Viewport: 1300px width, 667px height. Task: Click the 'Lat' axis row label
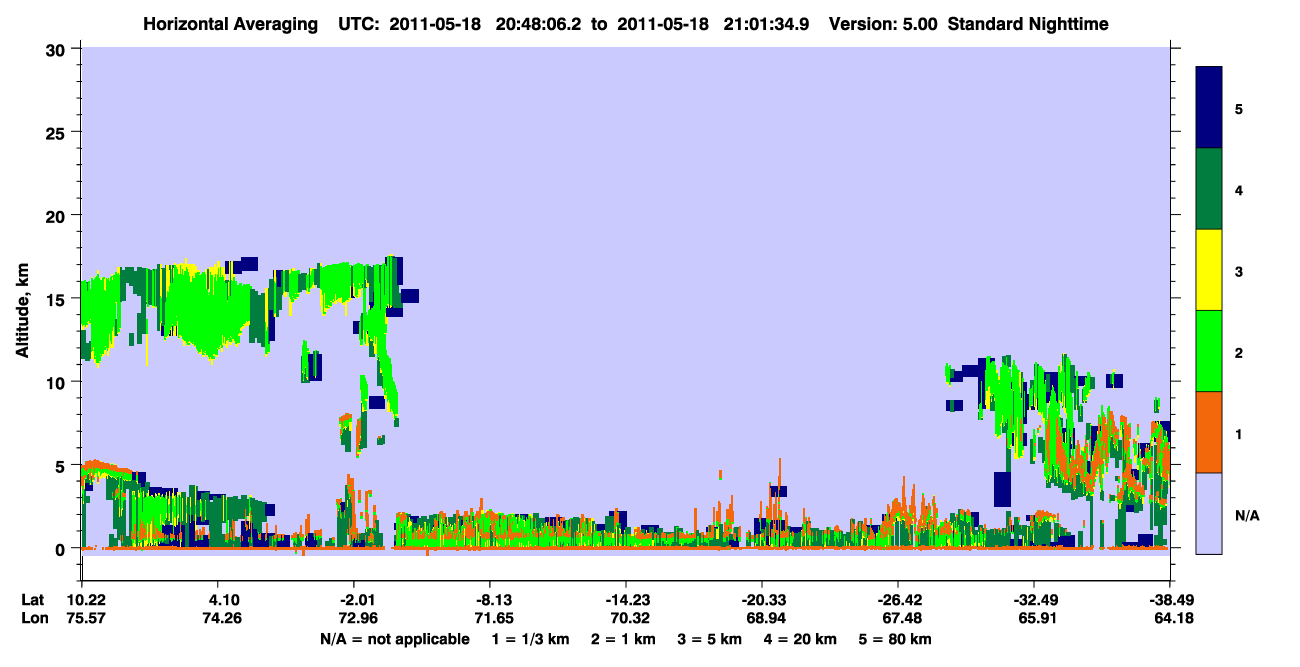click(x=32, y=600)
